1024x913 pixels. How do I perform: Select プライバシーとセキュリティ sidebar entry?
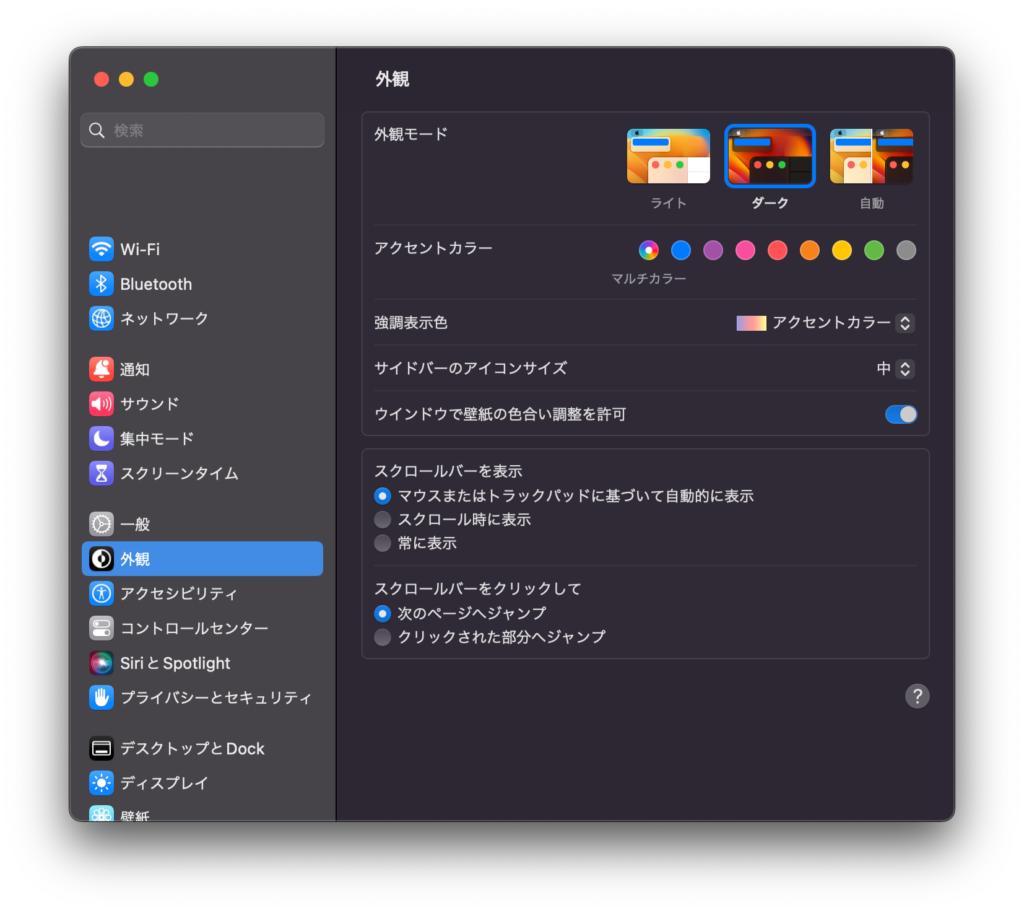pyautogui.click(x=216, y=698)
